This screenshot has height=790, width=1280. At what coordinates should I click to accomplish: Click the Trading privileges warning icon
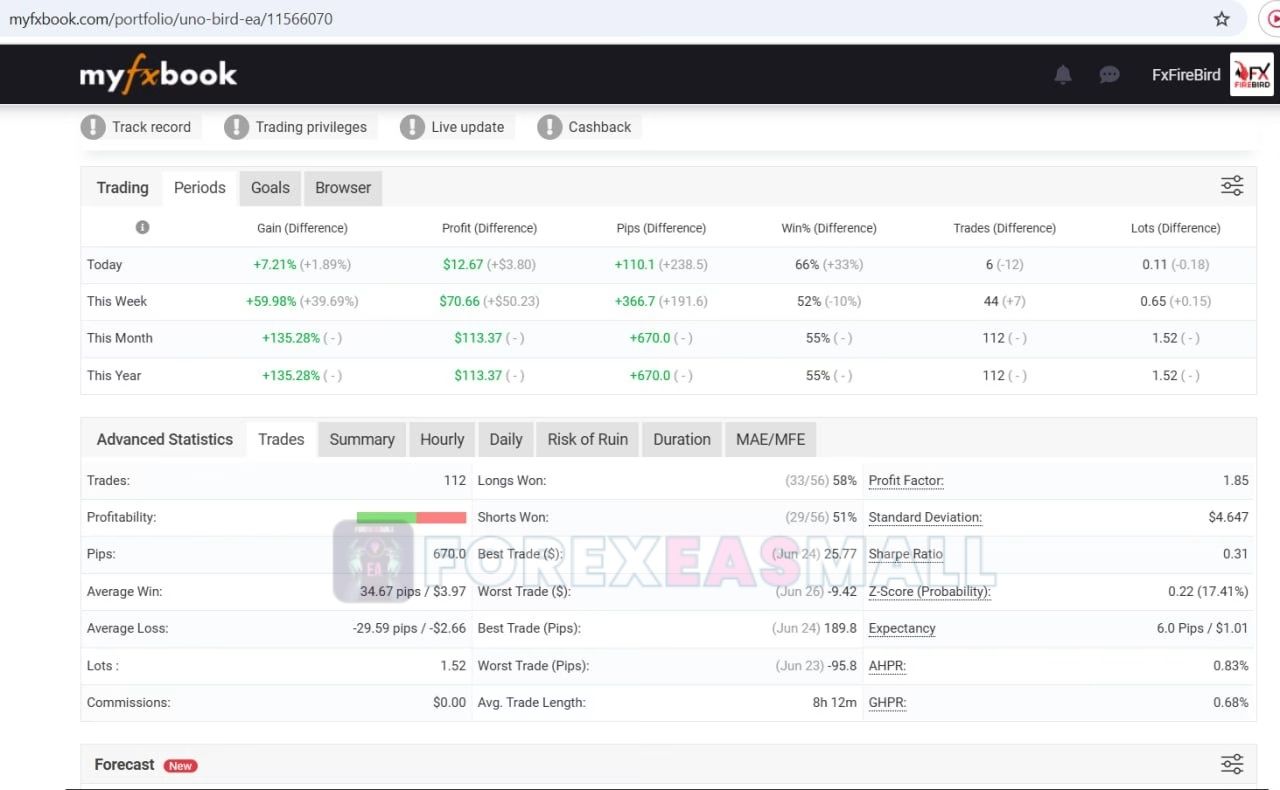click(x=236, y=127)
